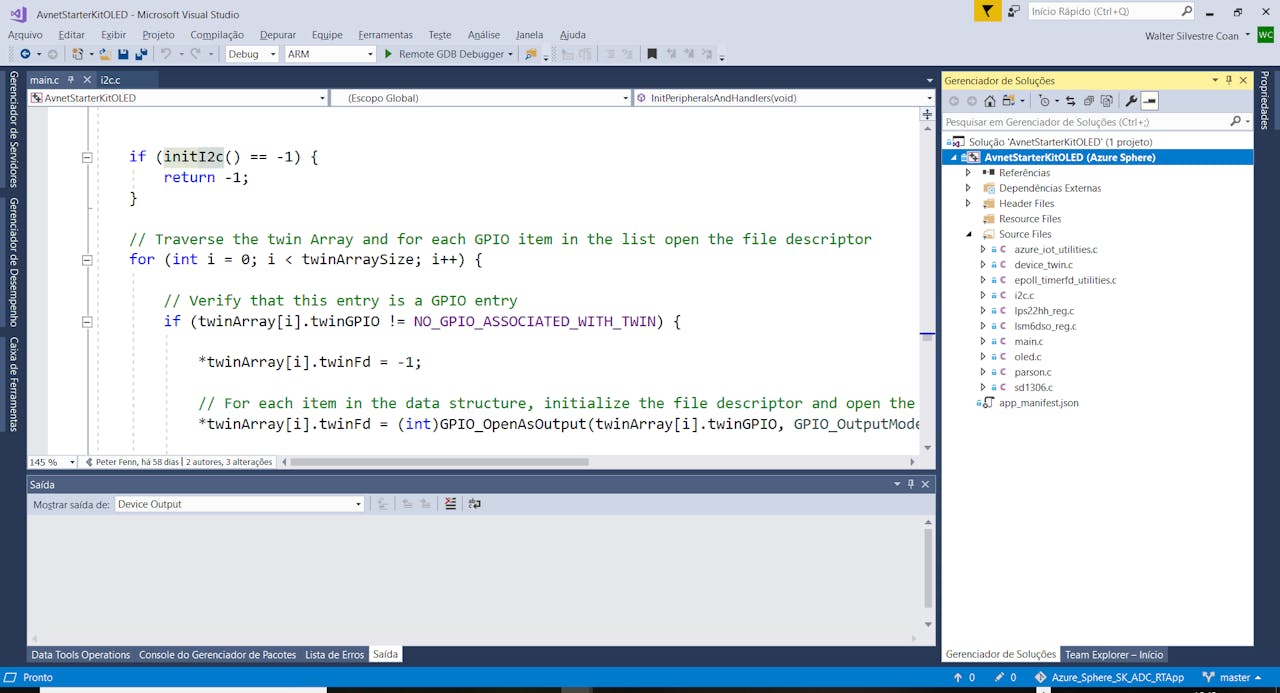Click the Home icon in Solution Explorer
The image size is (1280, 693).
(990, 101)
